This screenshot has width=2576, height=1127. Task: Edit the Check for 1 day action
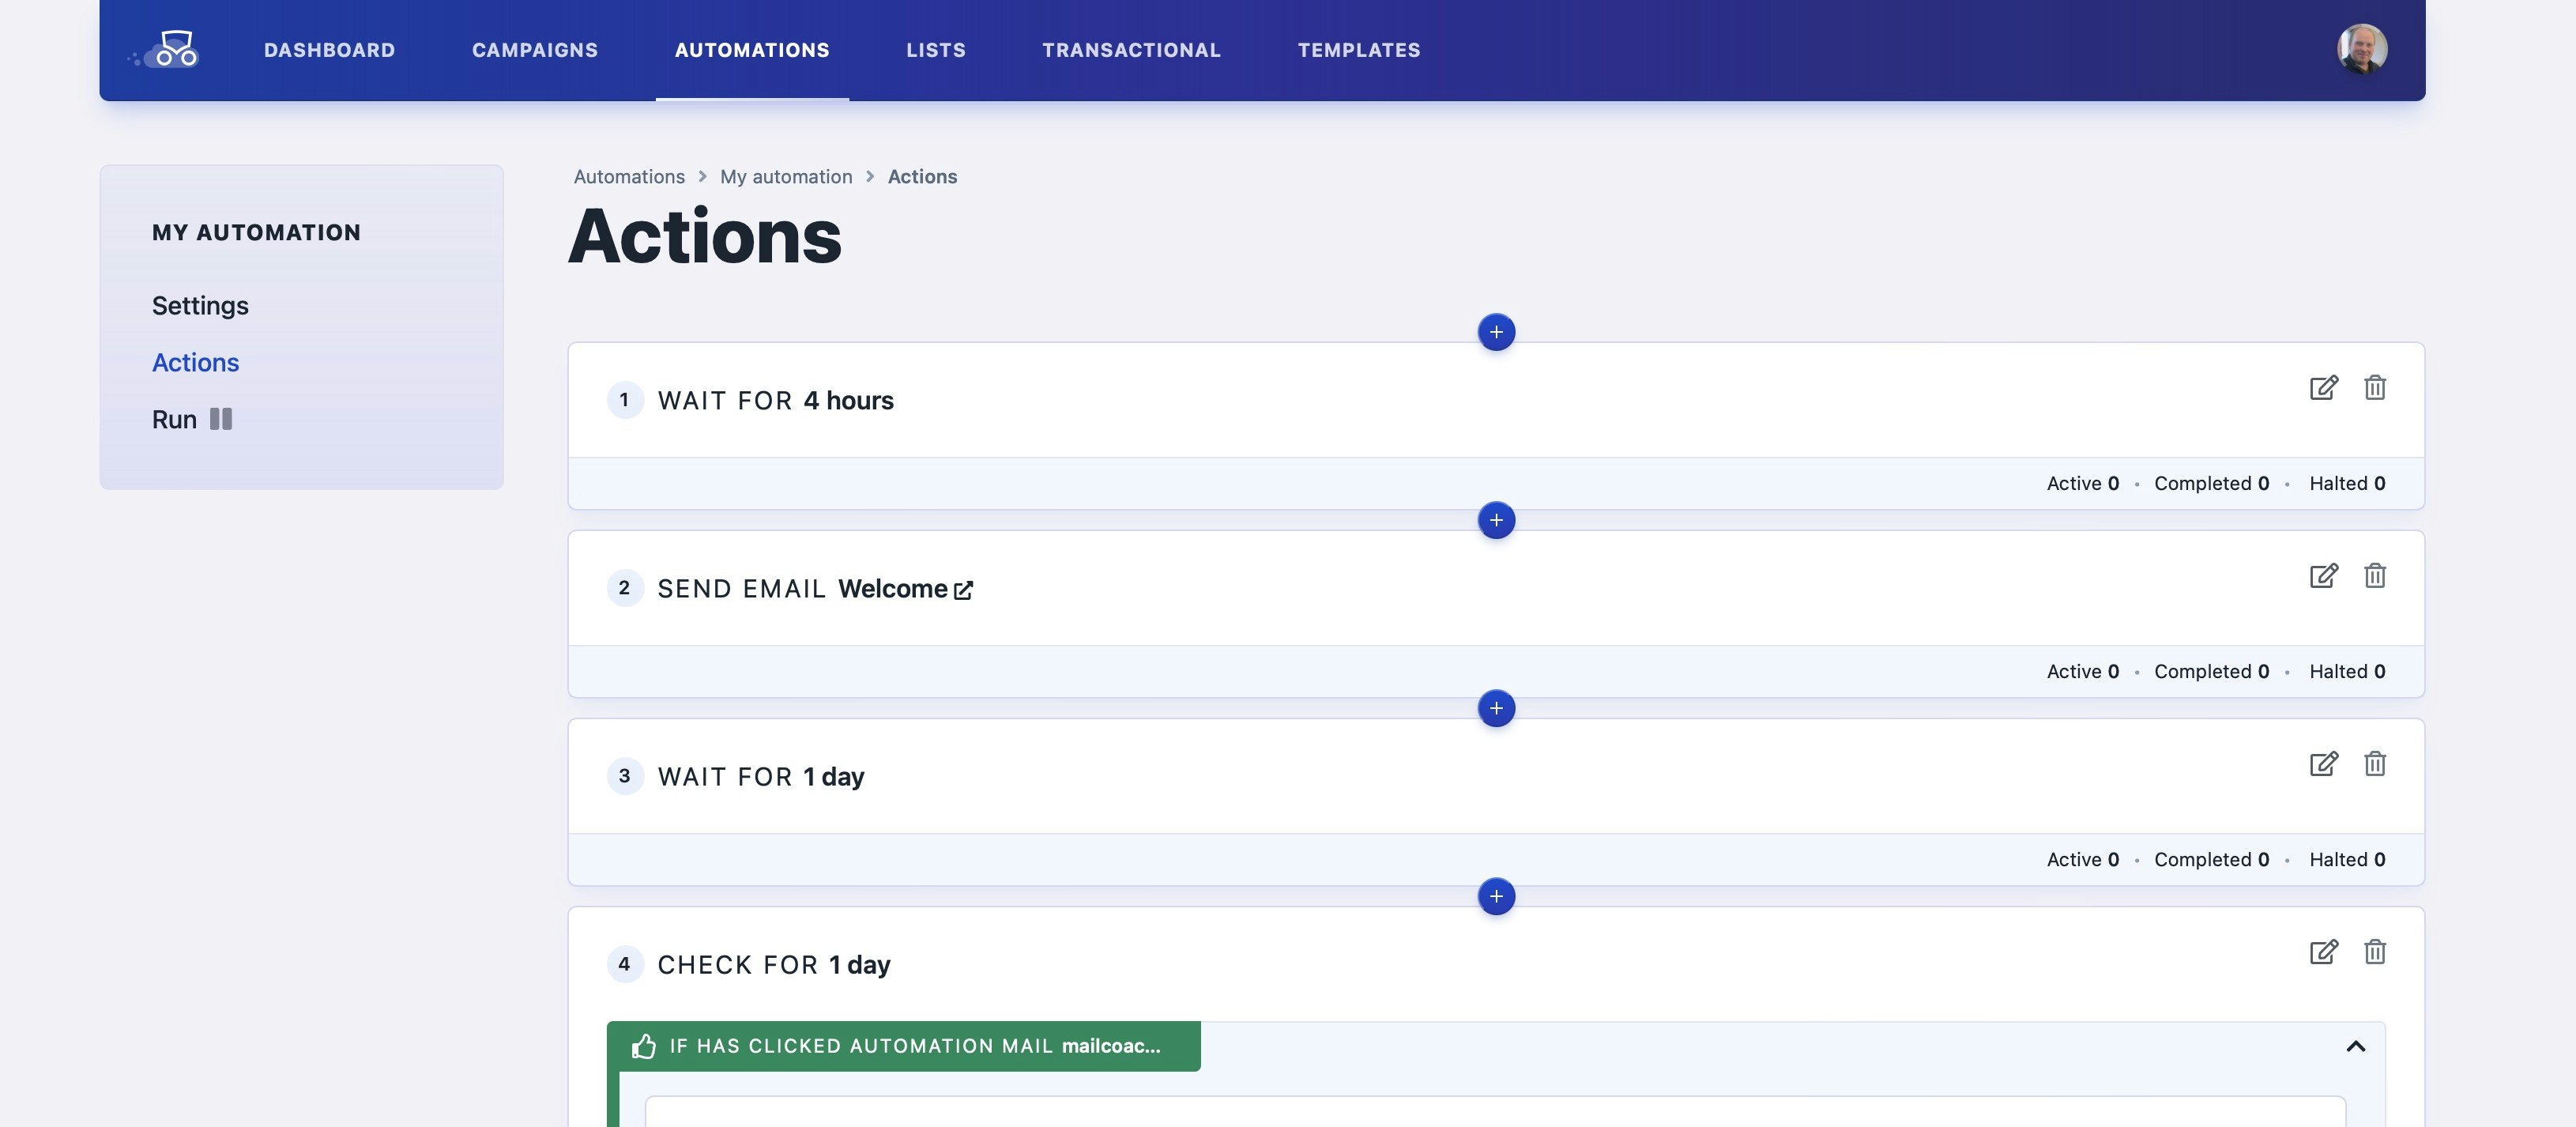coord(2323,952)
